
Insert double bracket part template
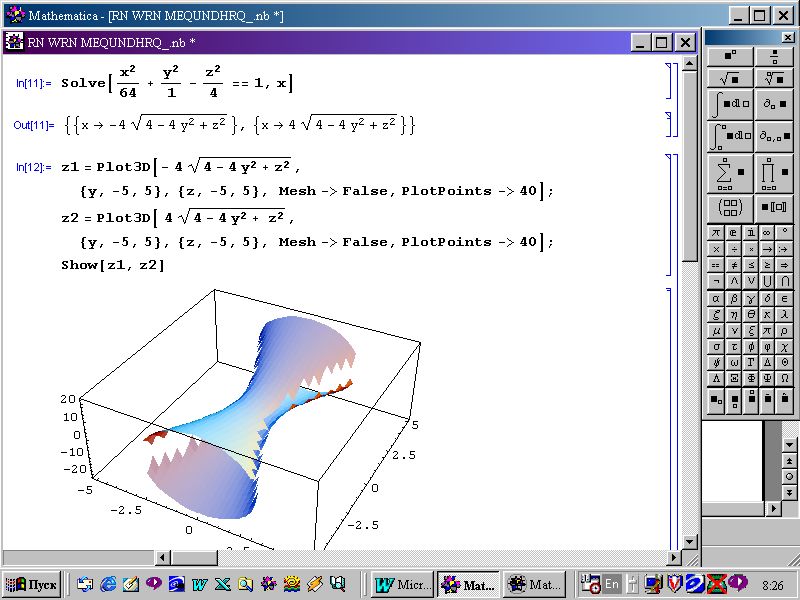(774, 208)
